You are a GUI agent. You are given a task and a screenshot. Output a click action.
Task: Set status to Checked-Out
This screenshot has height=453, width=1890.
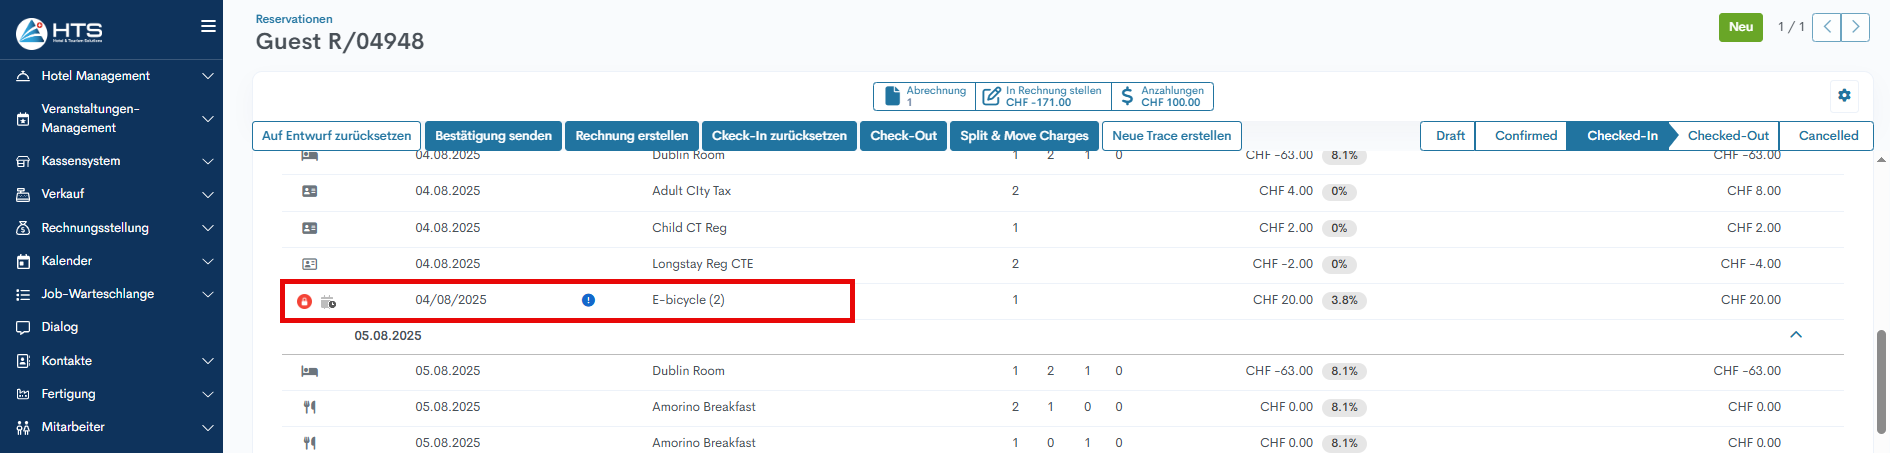click(x=1727, y=136)
